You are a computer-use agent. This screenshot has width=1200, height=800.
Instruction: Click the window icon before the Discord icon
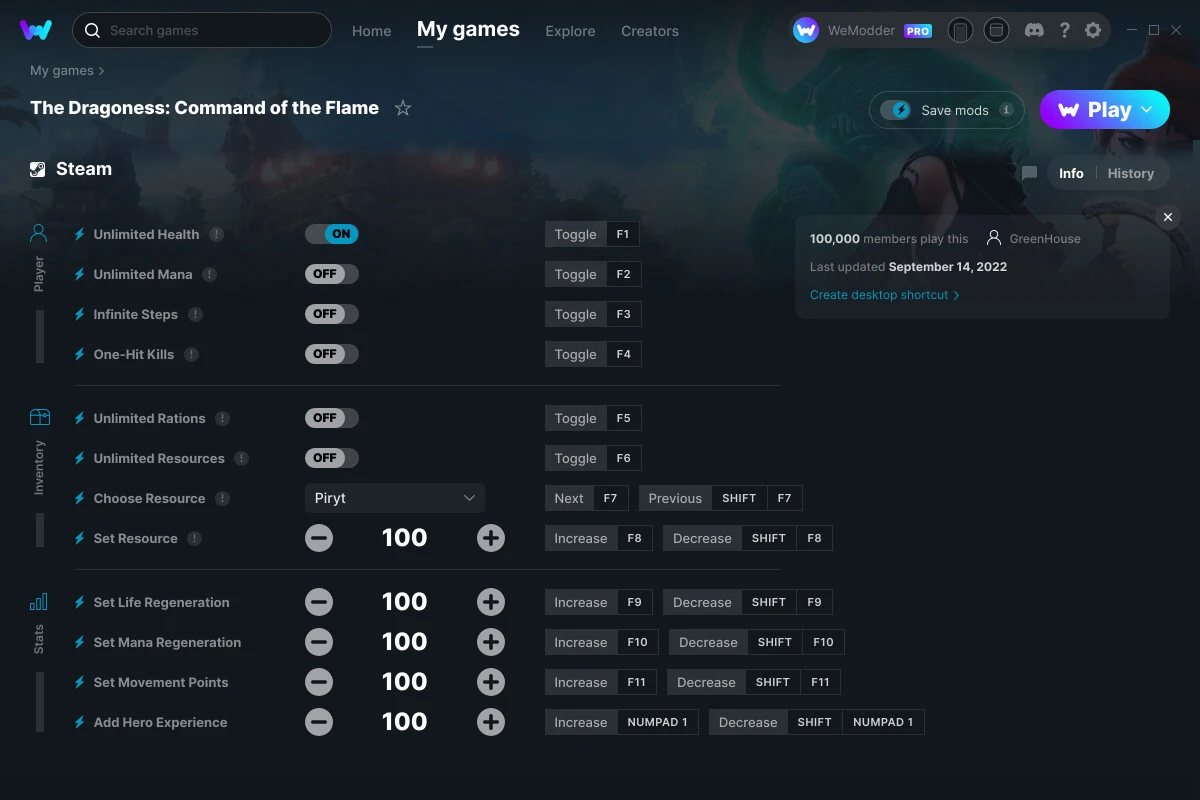coord(996,31)
